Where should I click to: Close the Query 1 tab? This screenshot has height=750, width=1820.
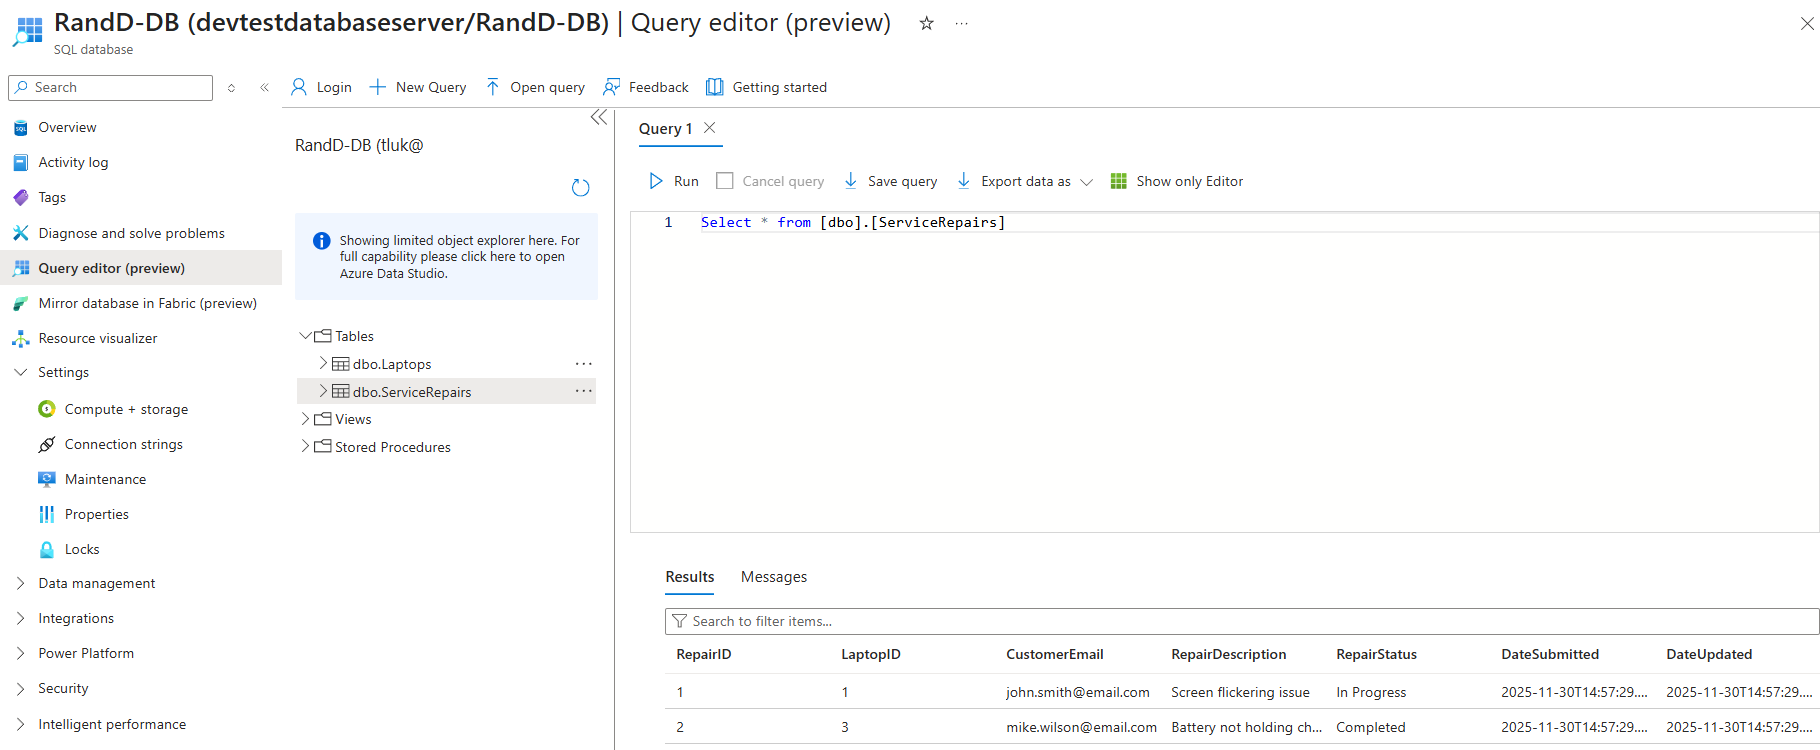pos(710,128)
